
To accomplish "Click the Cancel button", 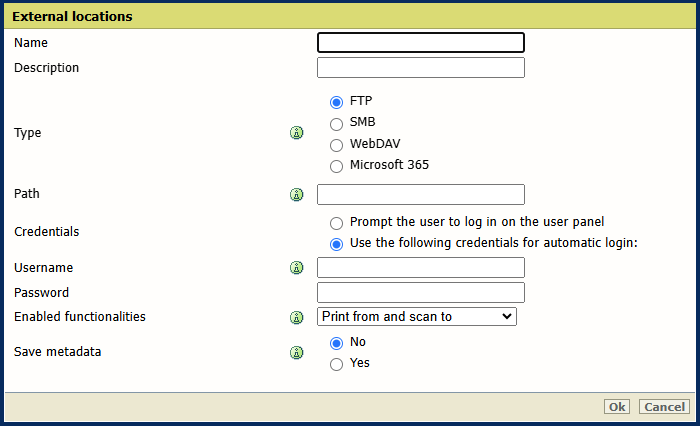I will (664, 407).
